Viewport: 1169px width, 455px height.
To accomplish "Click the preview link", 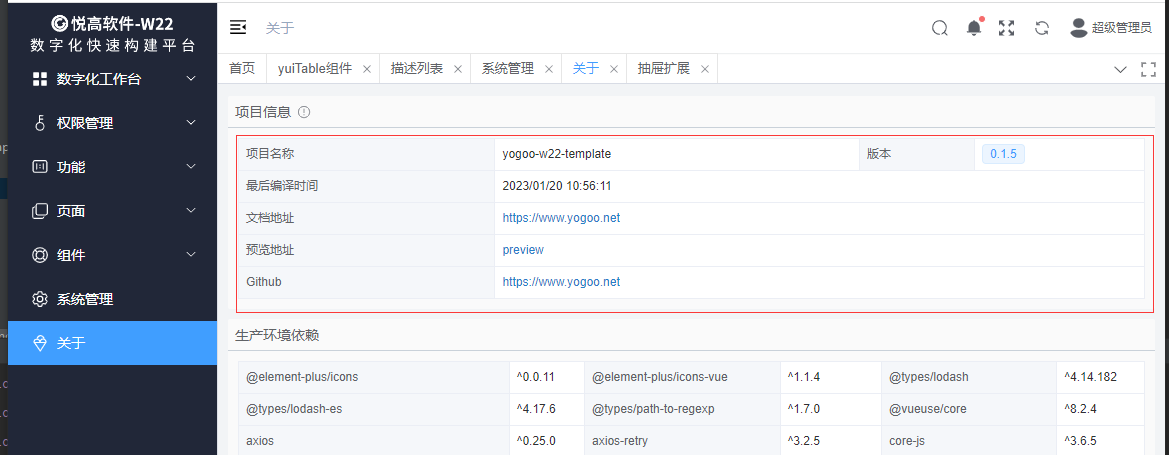I will coord(523,250).
